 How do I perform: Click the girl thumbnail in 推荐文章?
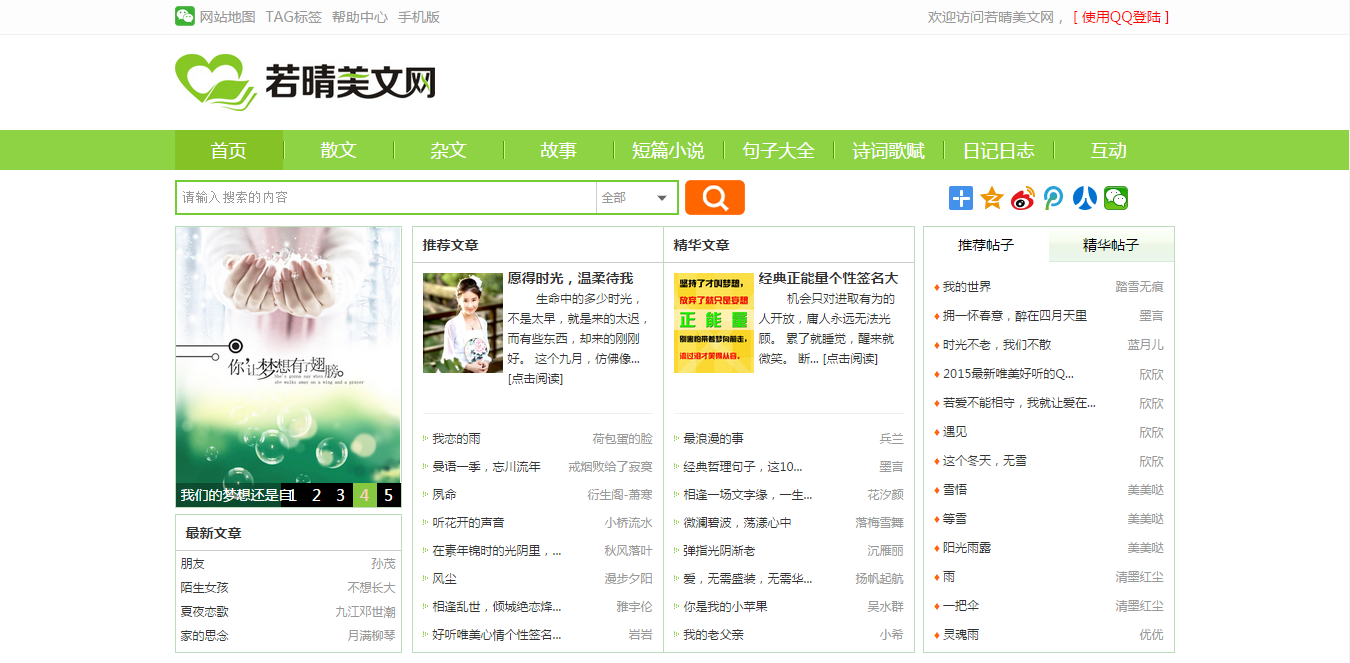(463, 323)
